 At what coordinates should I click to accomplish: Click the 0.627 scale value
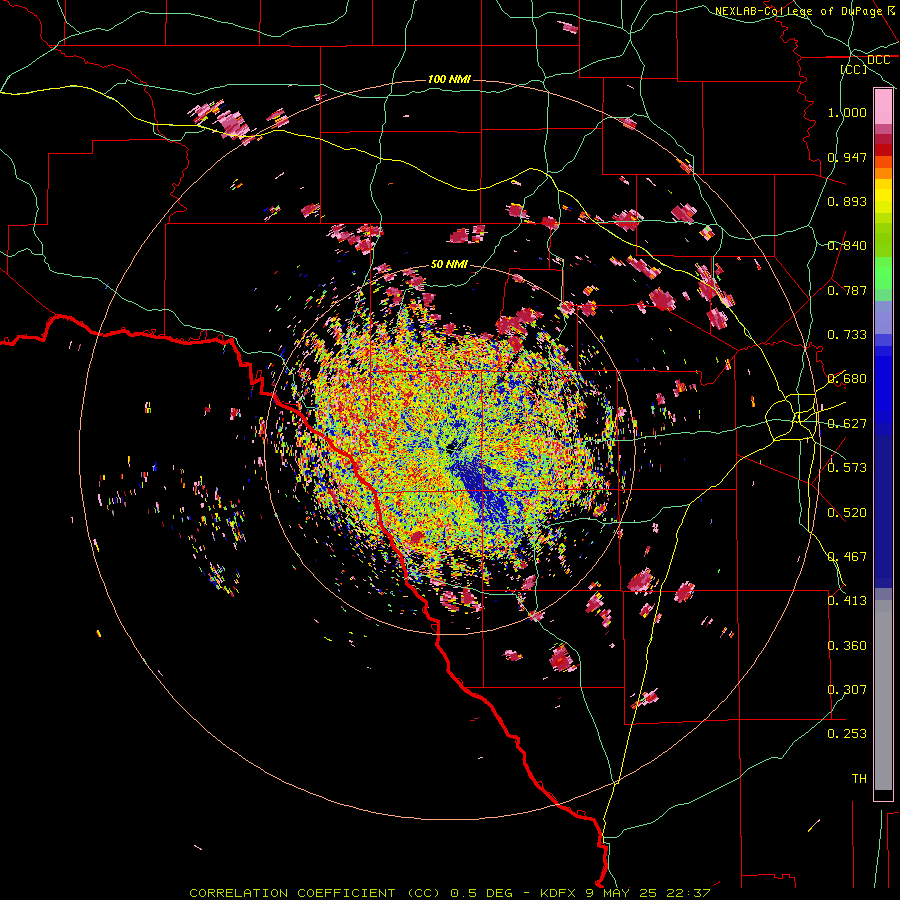point(847,423)
